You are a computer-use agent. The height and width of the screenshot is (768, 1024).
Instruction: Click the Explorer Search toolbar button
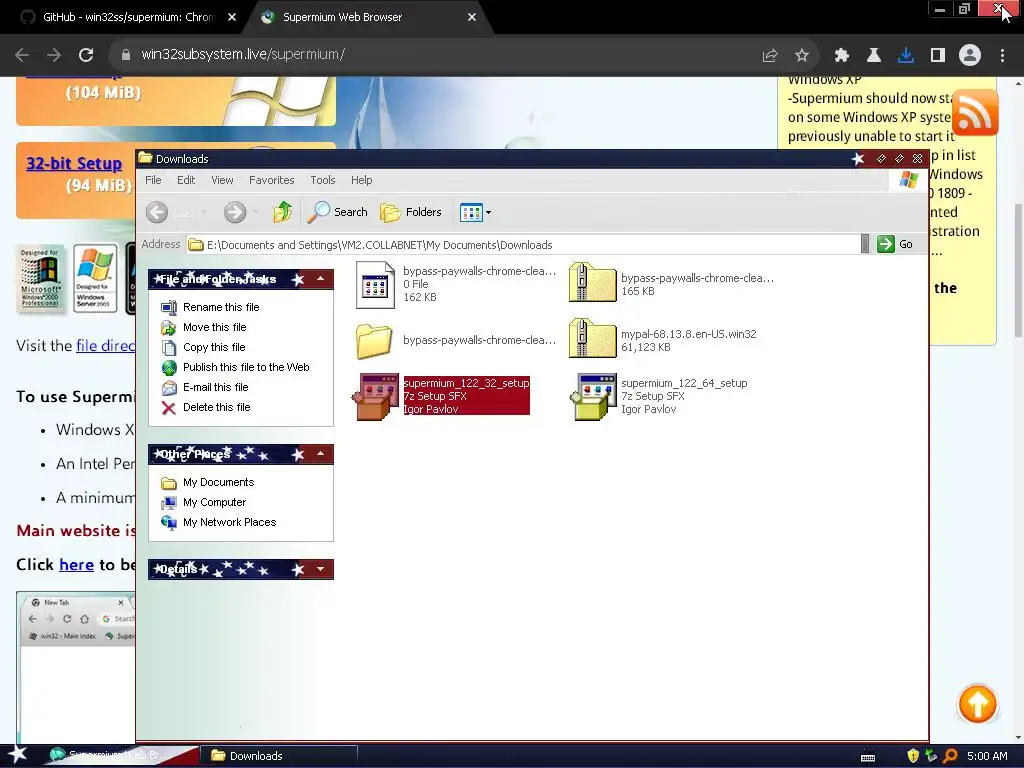click(338, 212)
